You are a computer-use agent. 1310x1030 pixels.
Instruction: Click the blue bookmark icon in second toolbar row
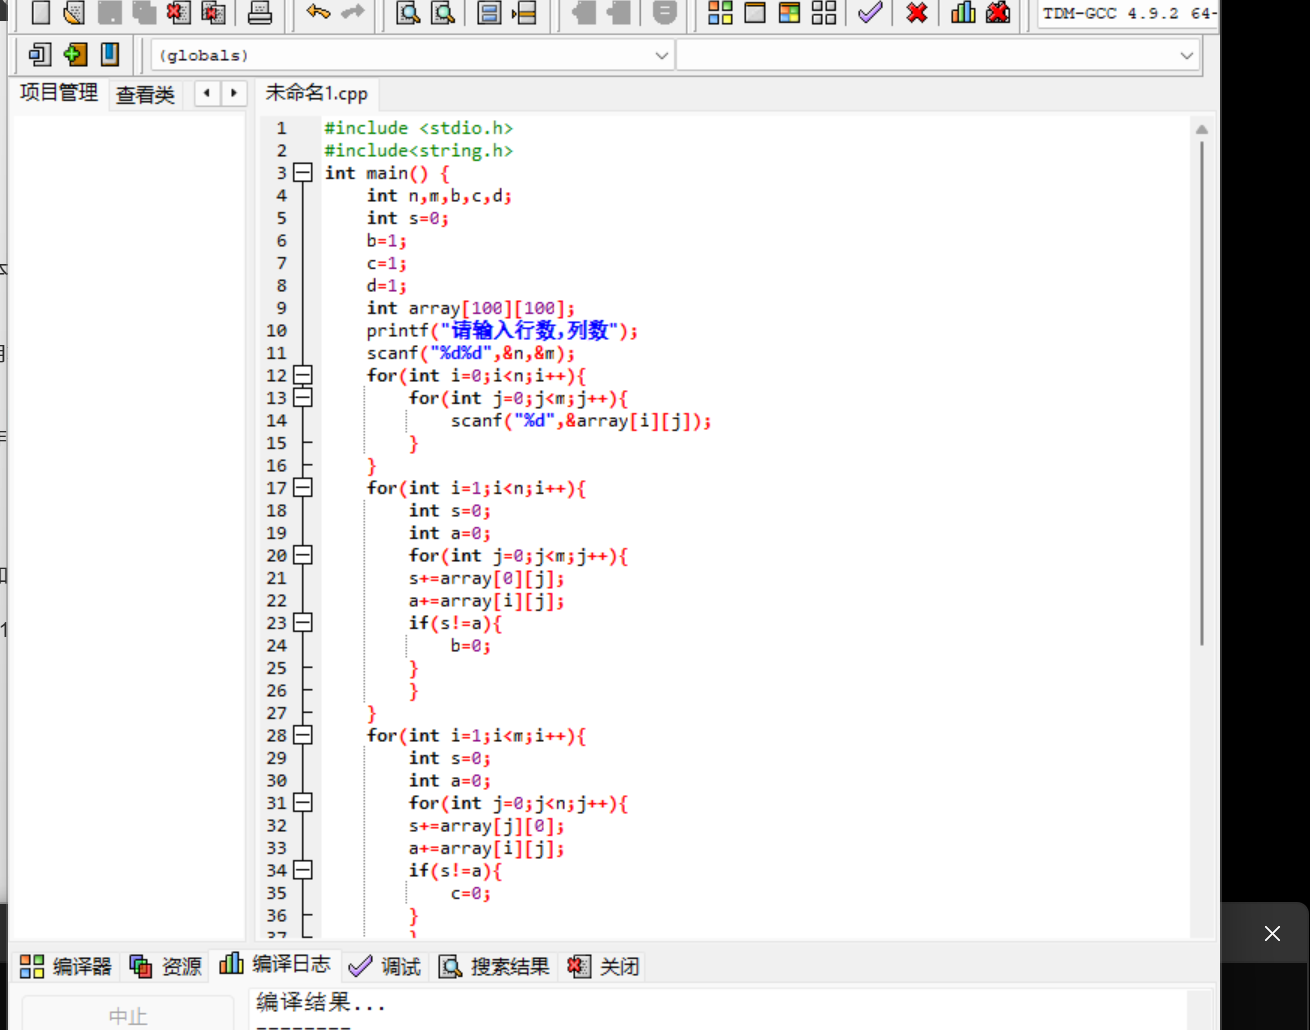click(x=110, y=54)
